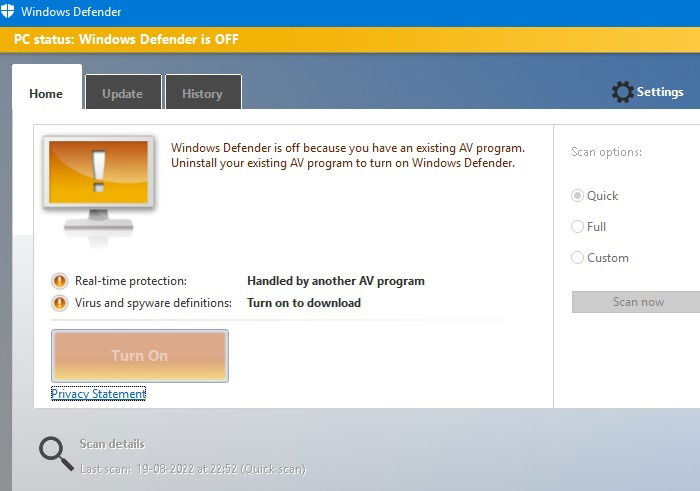Click the orange warning monitor icon

coord(99,191)
